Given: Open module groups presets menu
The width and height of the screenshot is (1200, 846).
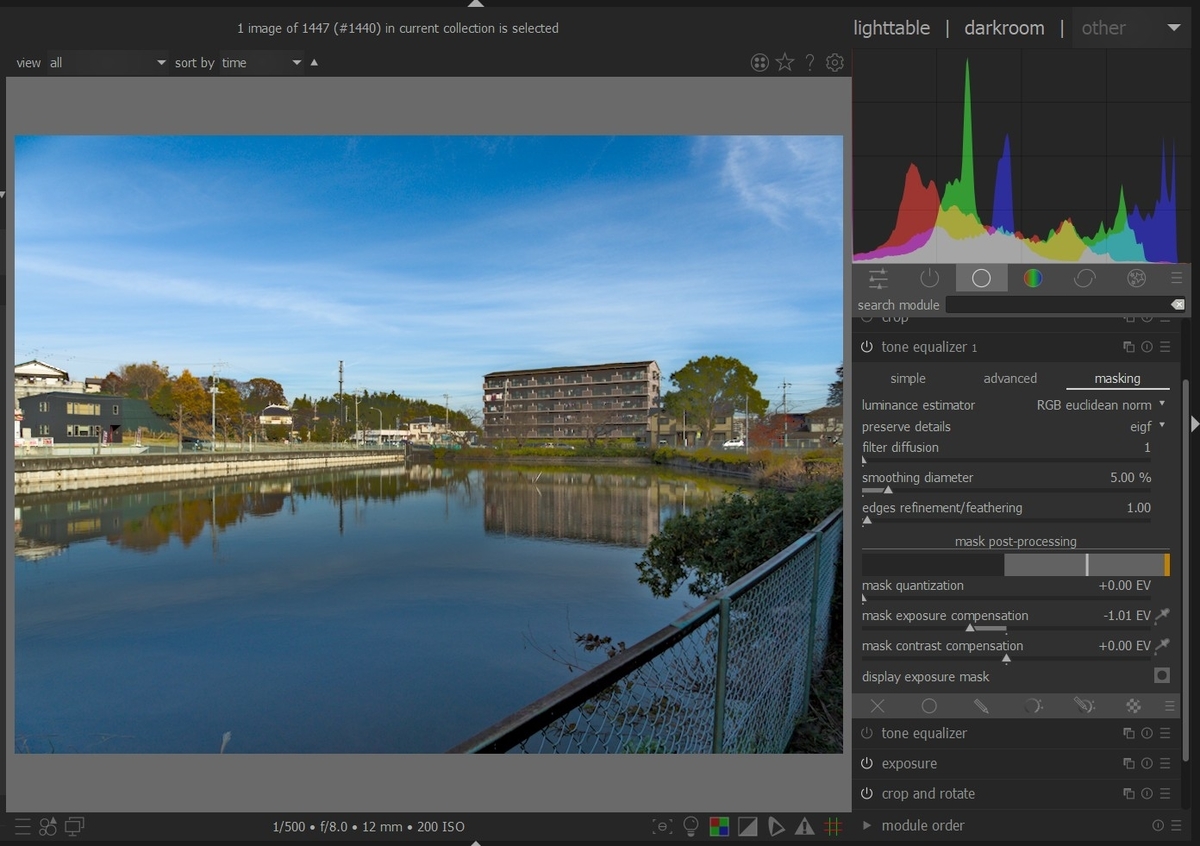Looking at the screenshot, I should coord(1176,278).
